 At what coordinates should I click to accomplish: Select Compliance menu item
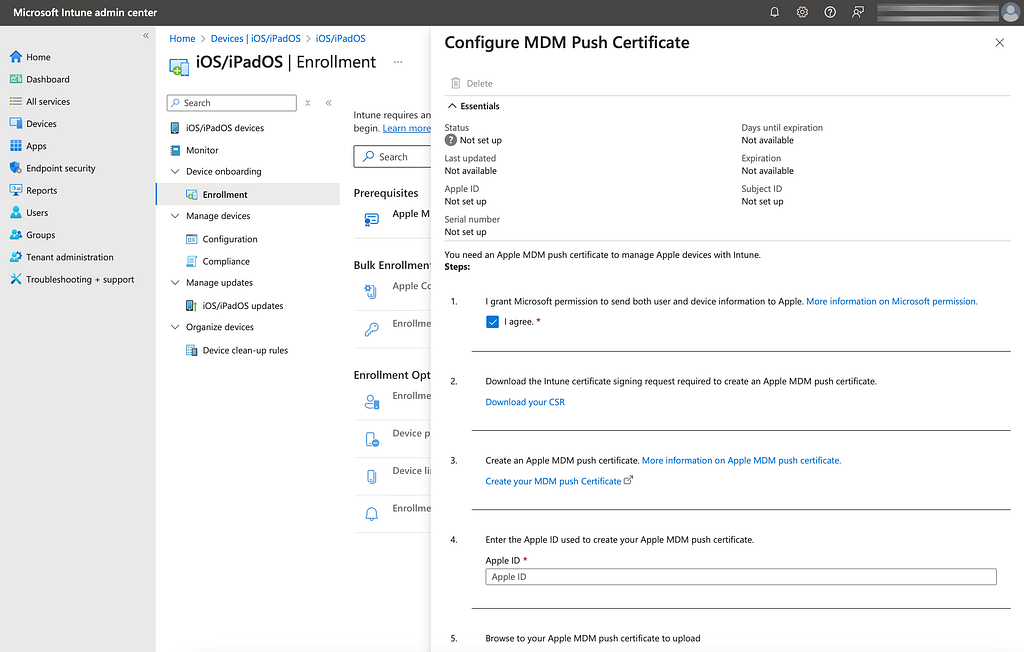[225, 261]
